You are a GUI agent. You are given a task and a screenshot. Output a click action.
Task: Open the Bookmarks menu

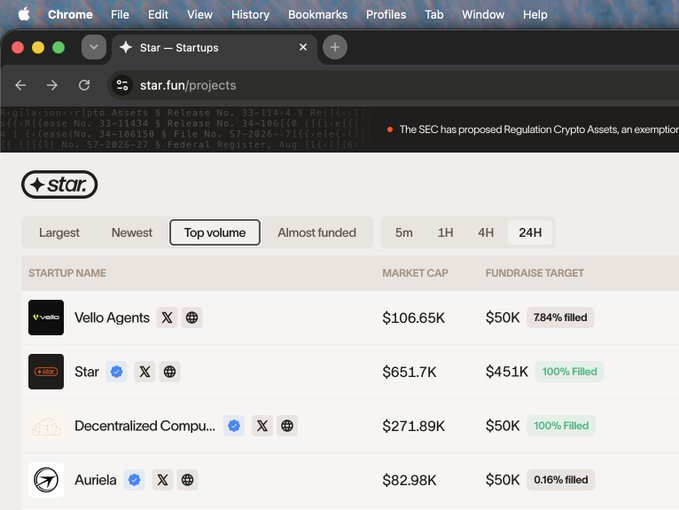(x=317, y=15)
